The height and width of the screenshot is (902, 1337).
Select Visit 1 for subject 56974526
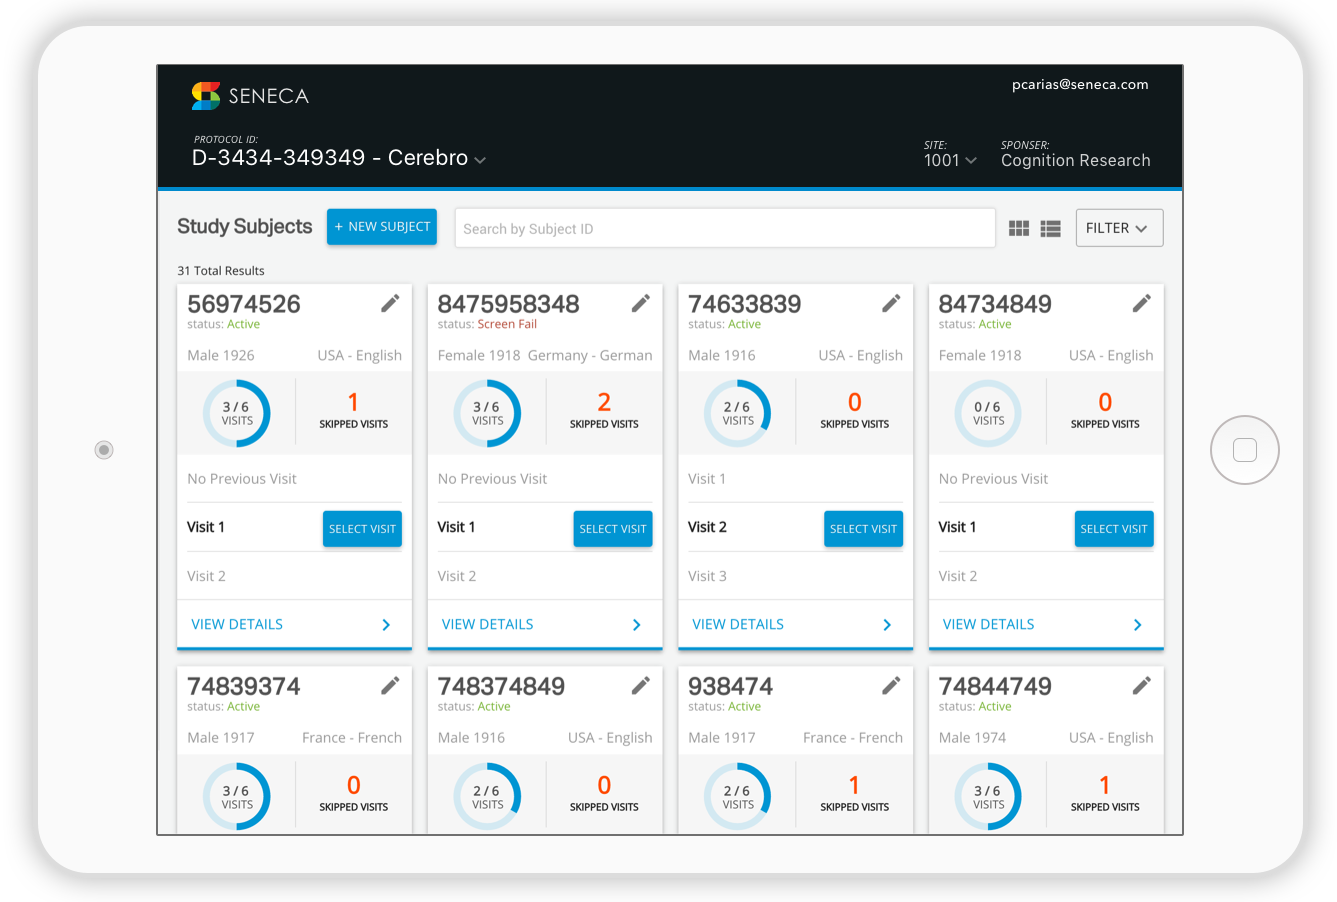[x=362, y=529]
